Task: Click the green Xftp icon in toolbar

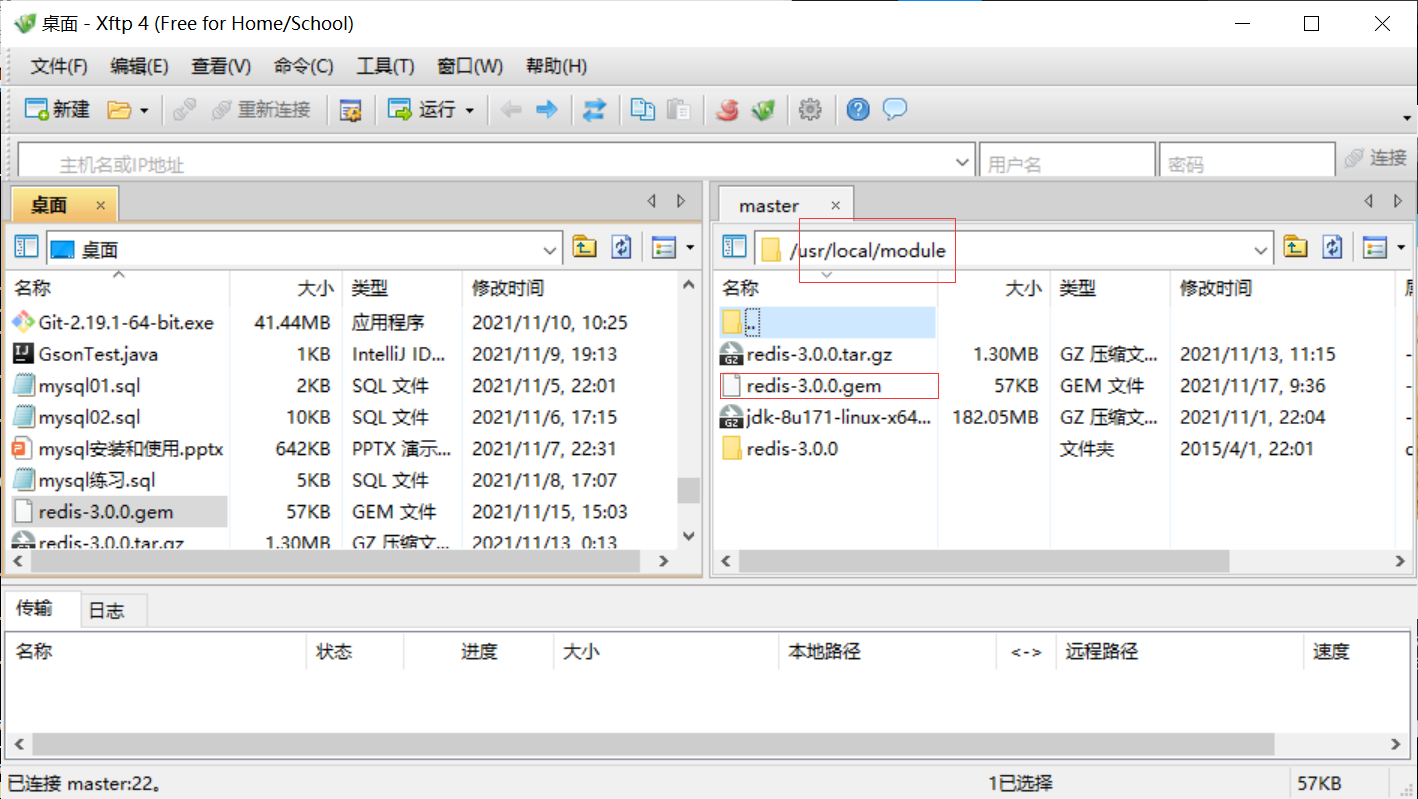Action: tap(763, 110)
